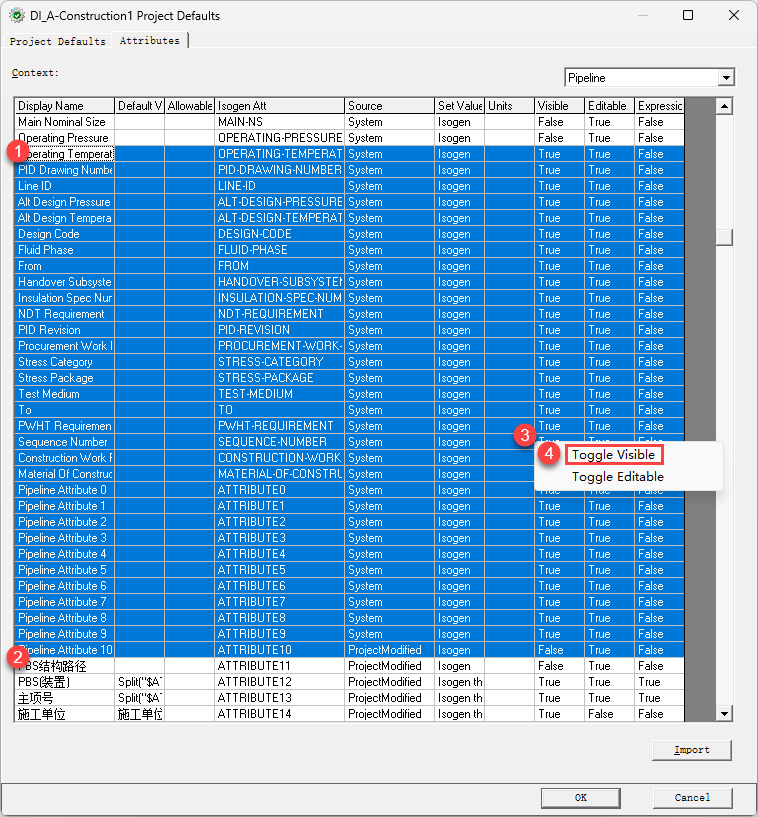This screenshot has height=817, width=758.
Task: Click the application icon in title bar
Action: [x=16, y=16]
